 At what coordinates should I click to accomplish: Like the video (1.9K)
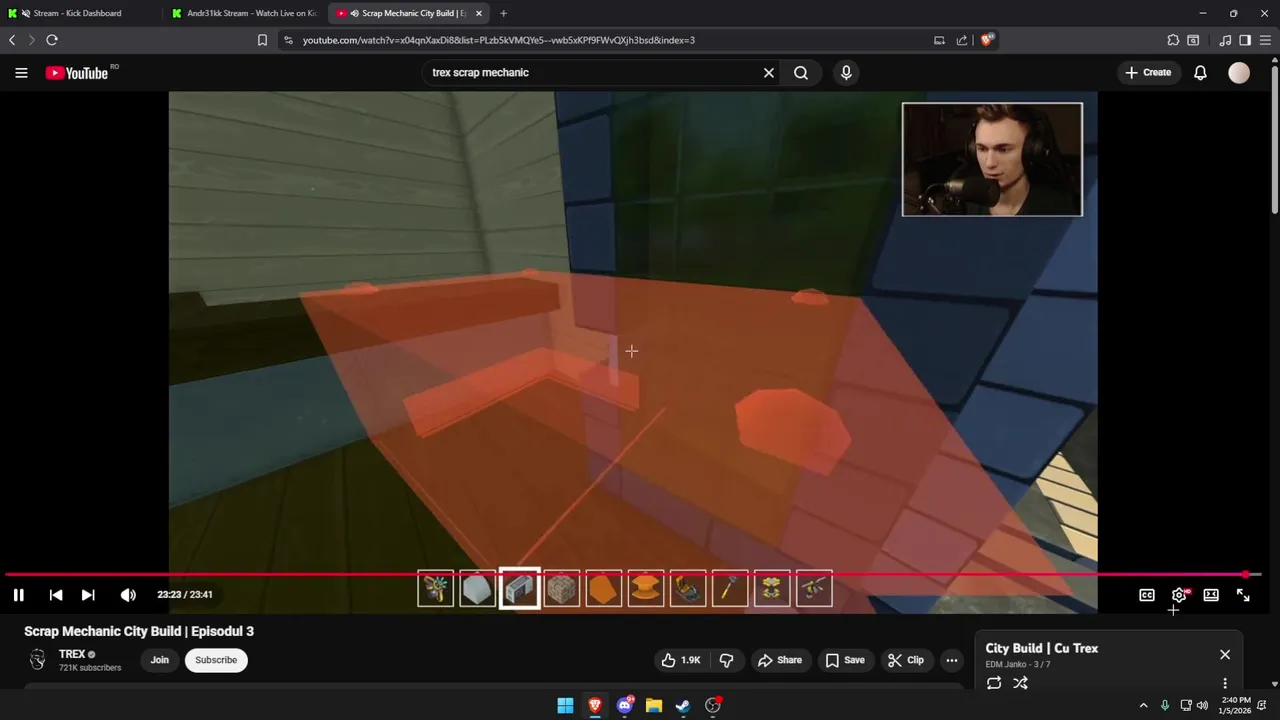pos(680,660)
